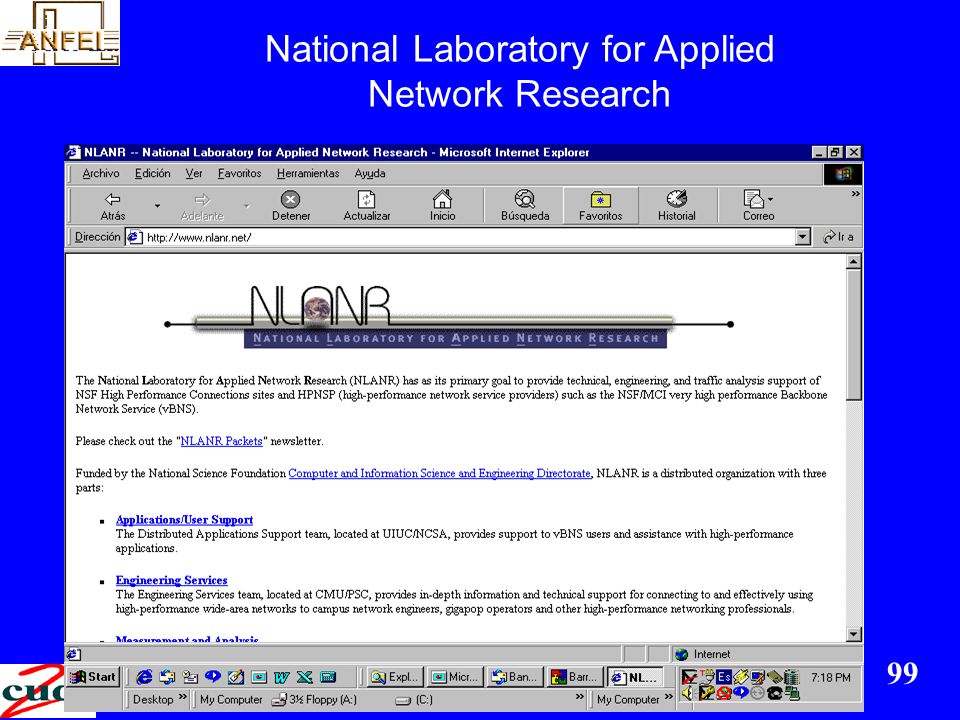Open Computer and Information Science Directorate link

click(440, 473)
